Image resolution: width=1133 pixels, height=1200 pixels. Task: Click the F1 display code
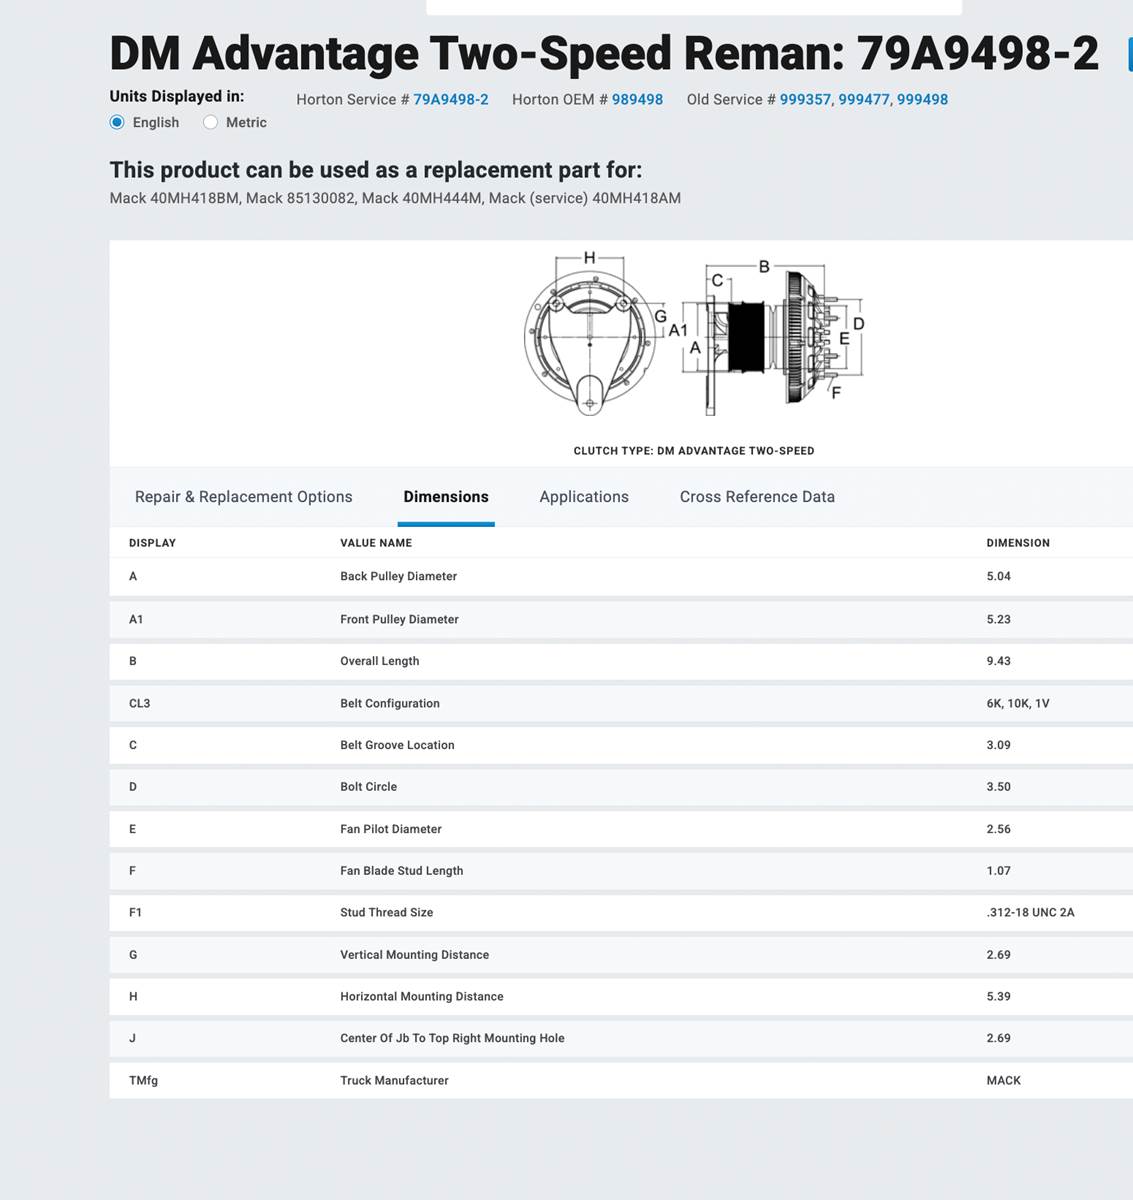pyautogui.click(x=135, y=912)
